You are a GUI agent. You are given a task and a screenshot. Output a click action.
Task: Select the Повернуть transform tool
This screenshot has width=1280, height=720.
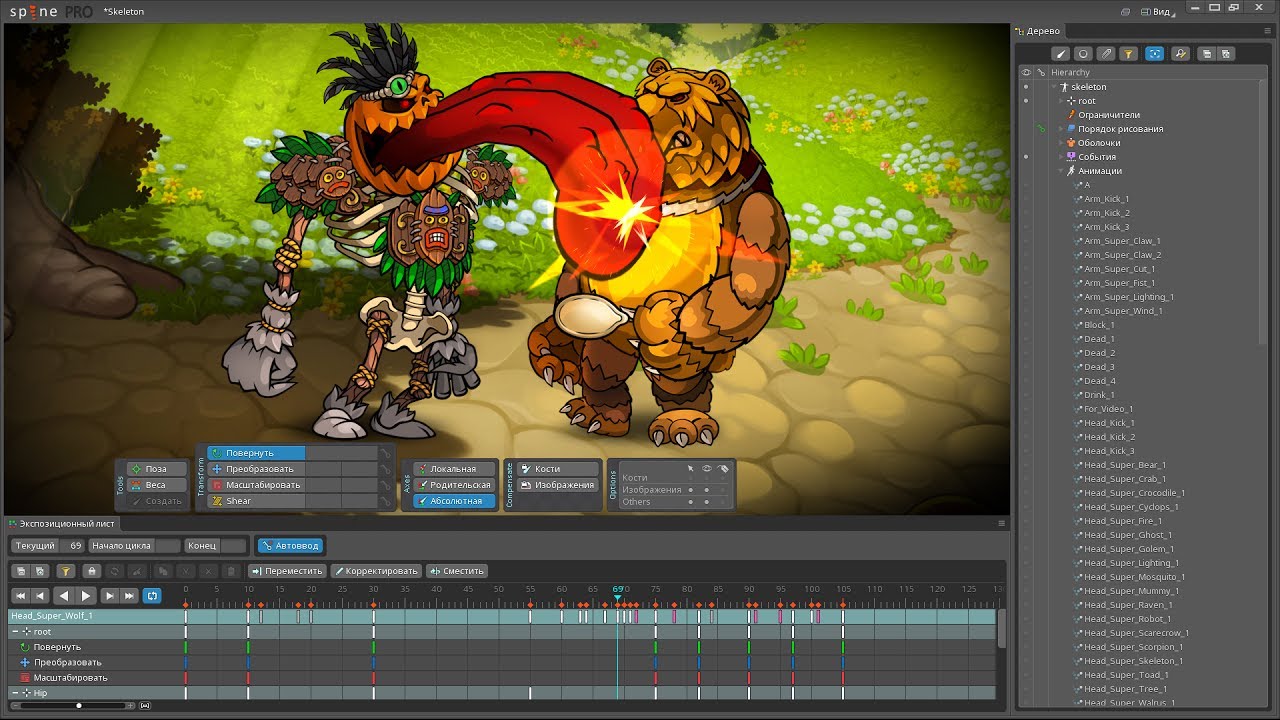click(x=256, y=453)
